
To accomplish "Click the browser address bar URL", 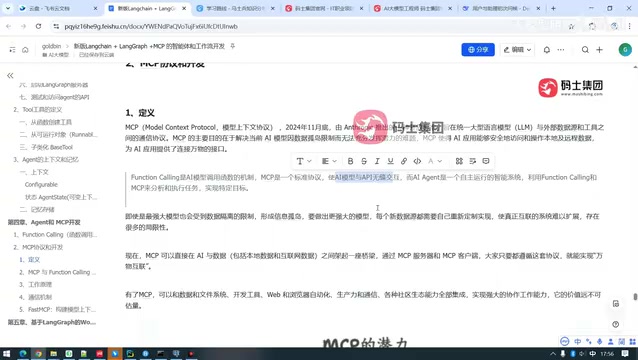I will (x=151, y=26).
